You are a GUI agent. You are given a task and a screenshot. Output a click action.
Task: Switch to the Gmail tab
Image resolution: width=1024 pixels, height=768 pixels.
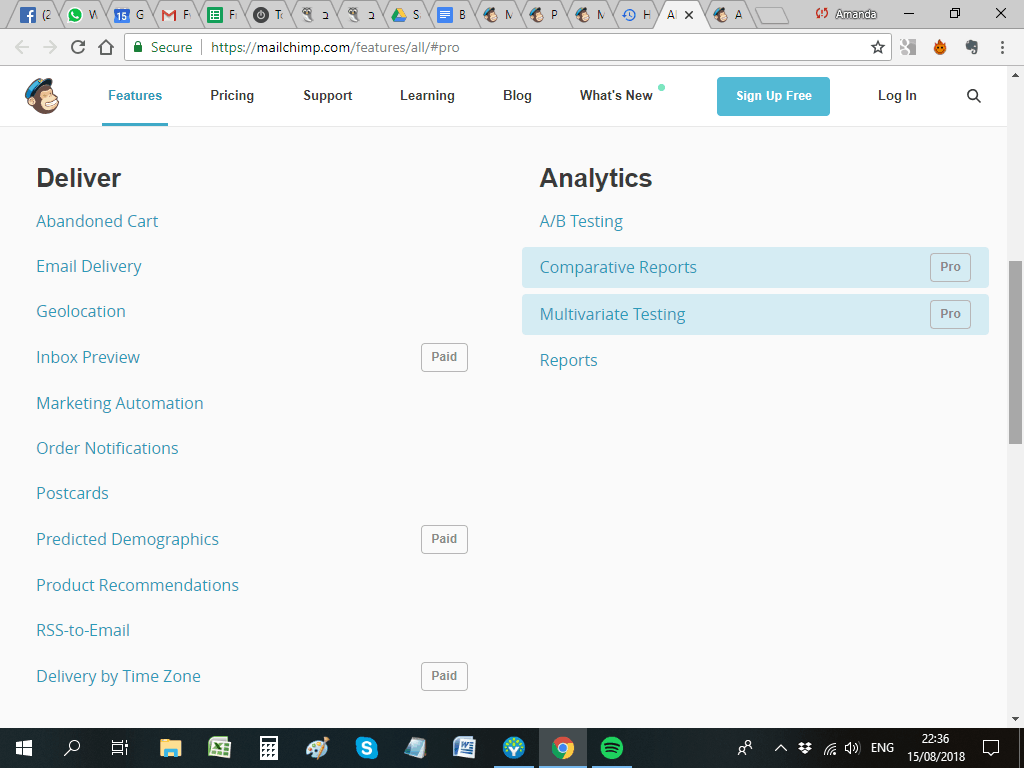tap(176, 14)
